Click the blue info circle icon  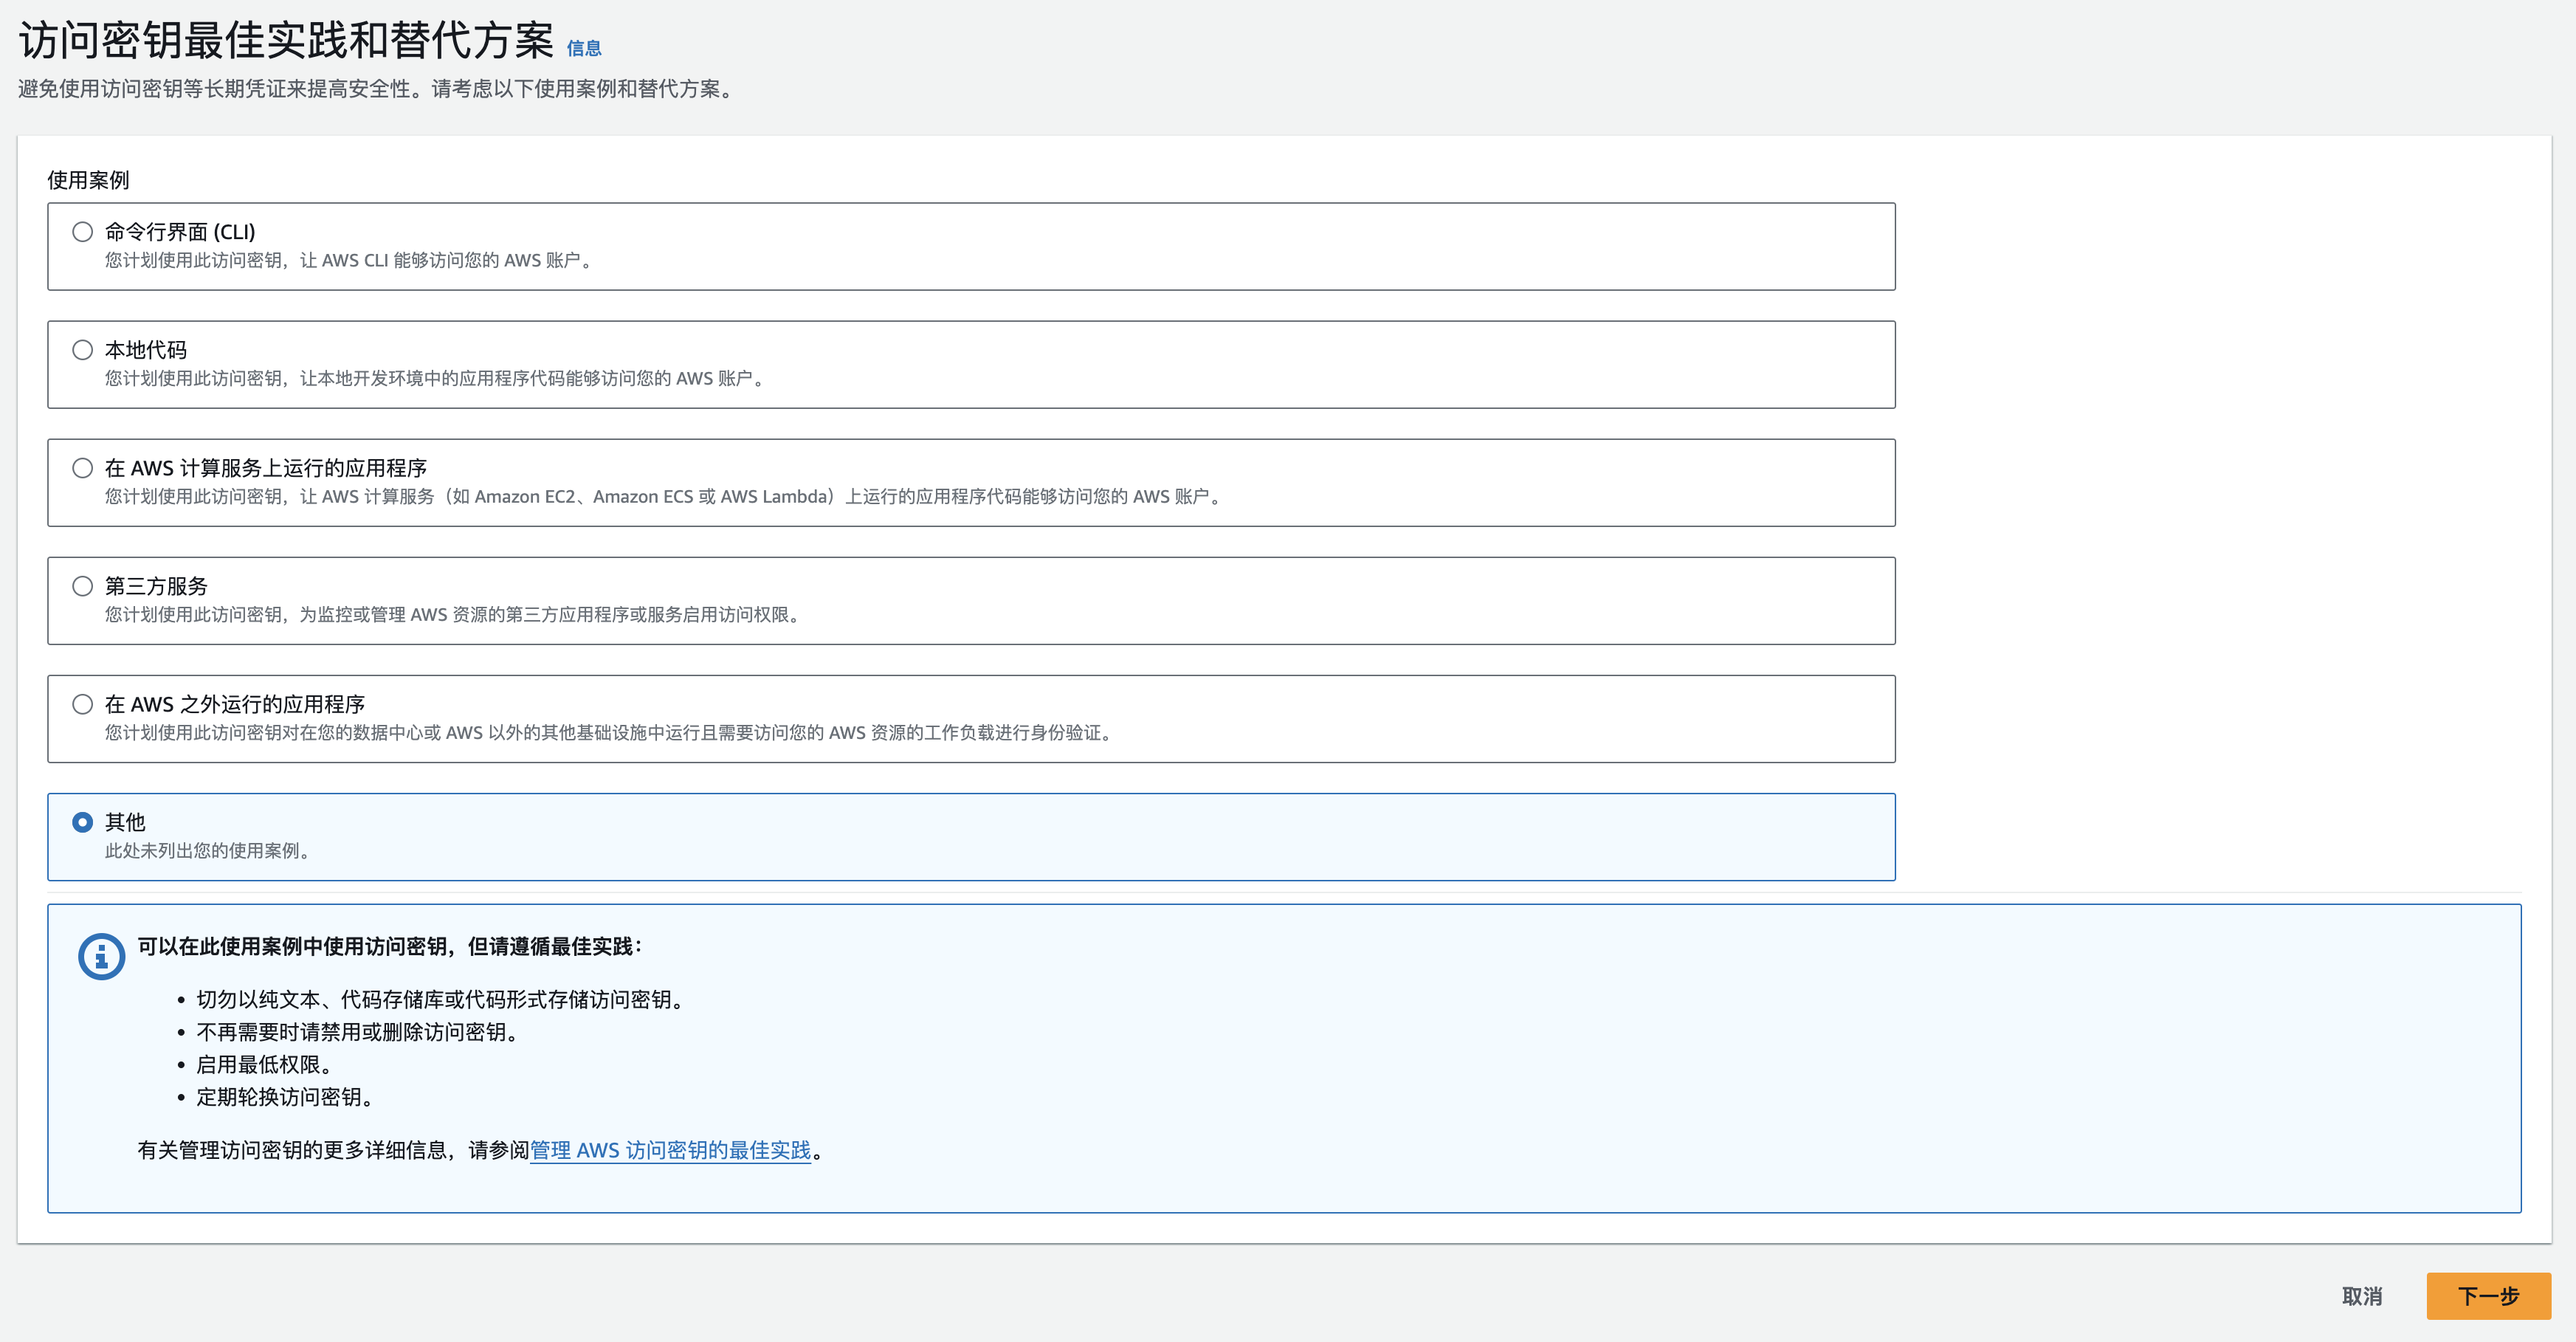coord(102,957)
